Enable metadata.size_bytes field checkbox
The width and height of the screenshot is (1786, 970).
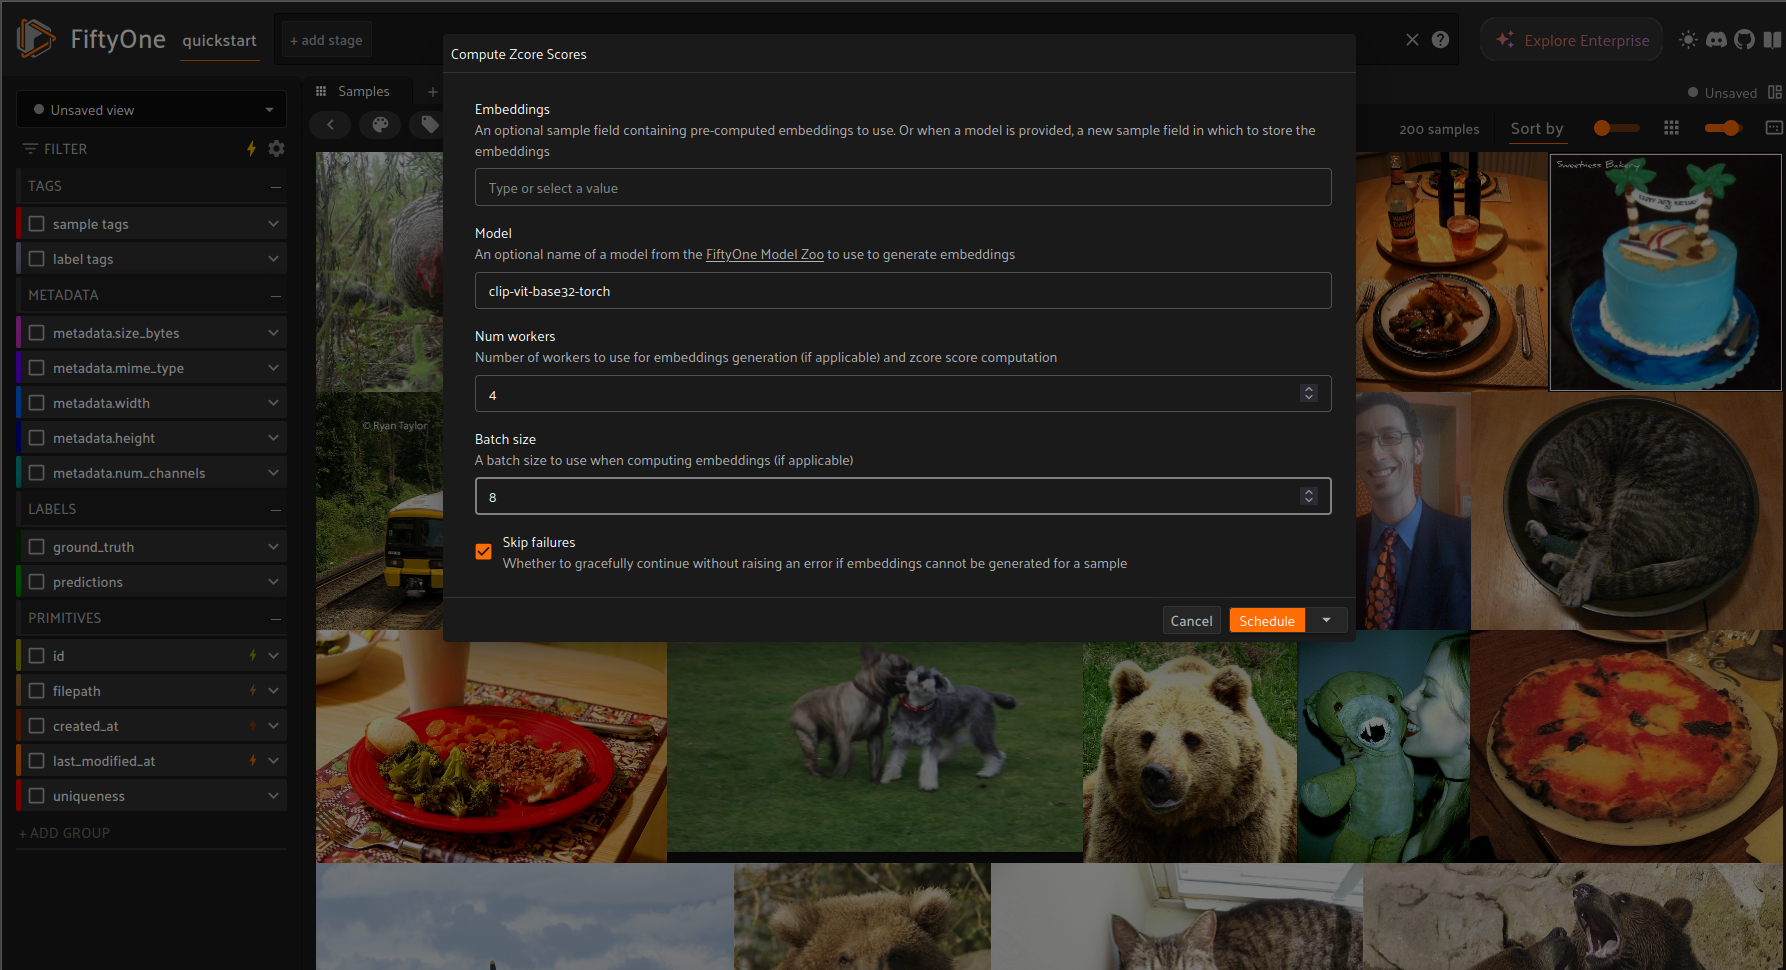(37, 333)
